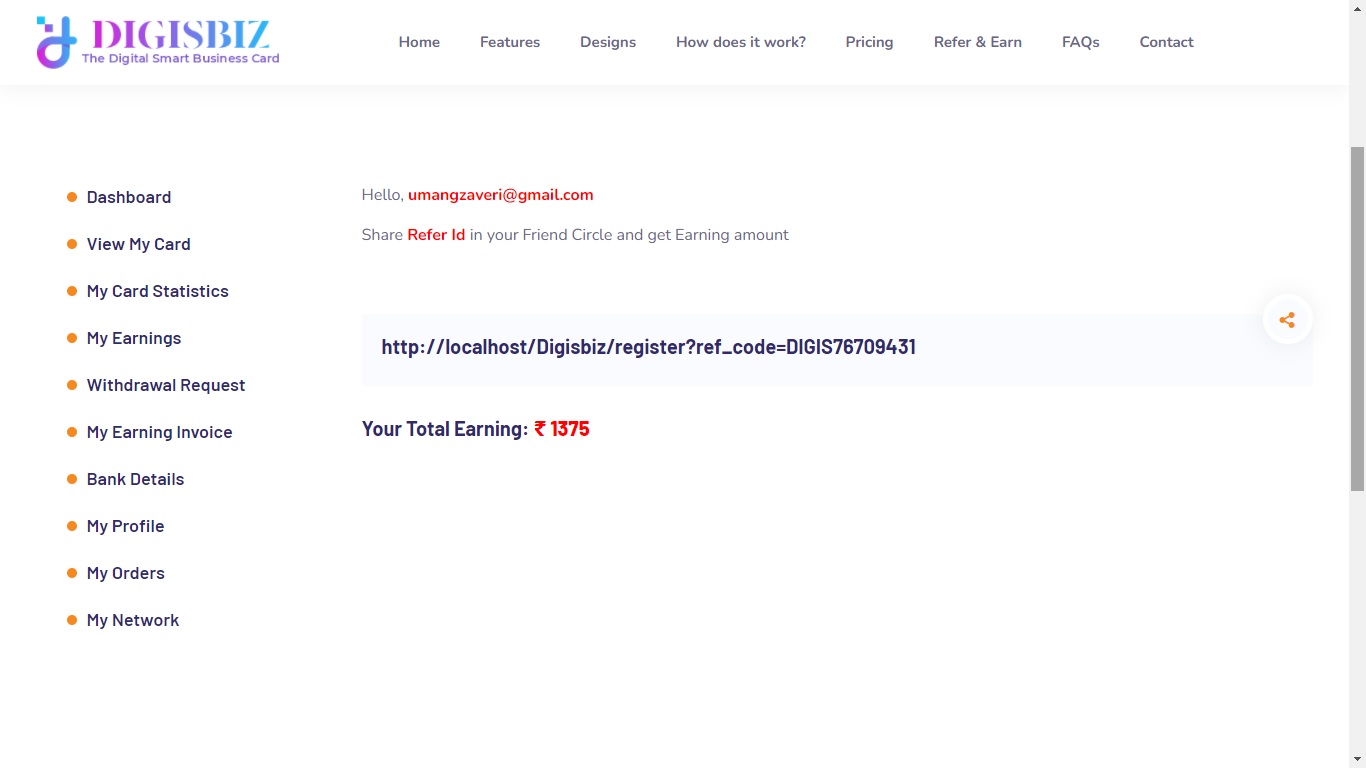Image resolution: width=1366 pixels, height=768 pixels.
Task: Select 'How does it work?' menu item
Action: 741,42
